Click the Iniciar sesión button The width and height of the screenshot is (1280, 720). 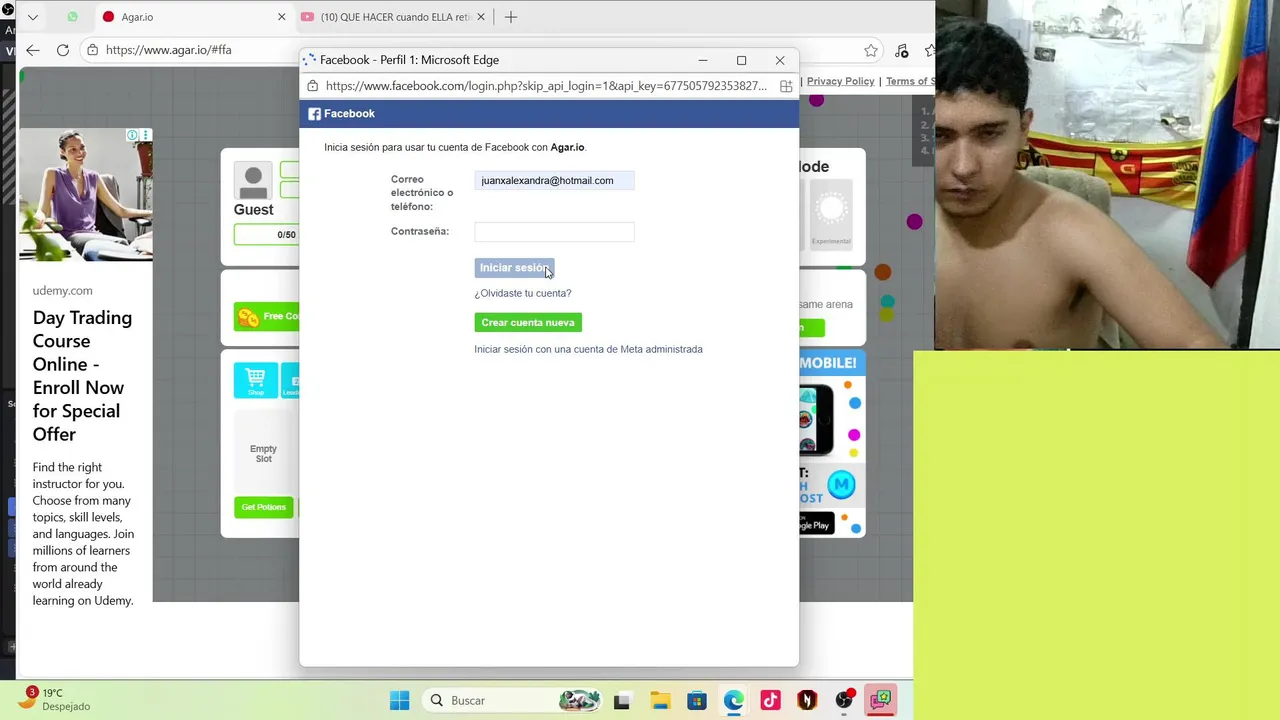coord(514,268)
